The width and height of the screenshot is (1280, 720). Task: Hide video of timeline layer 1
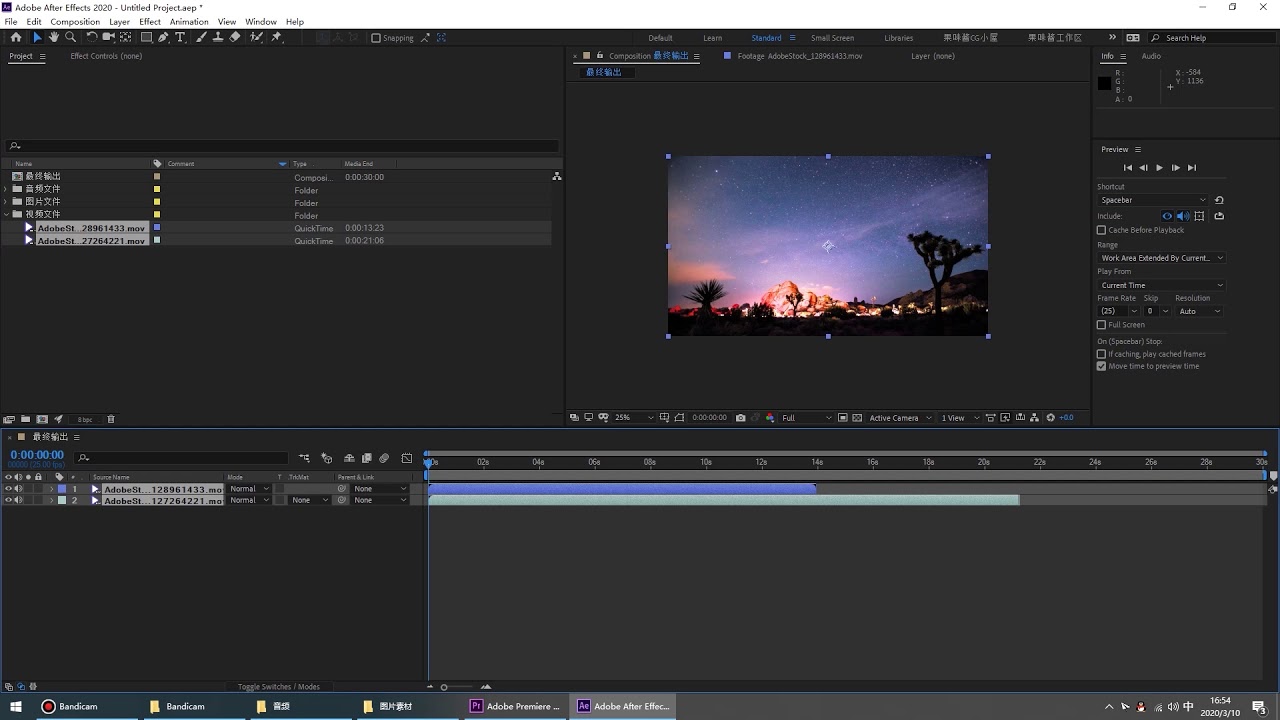pos(8,489)
